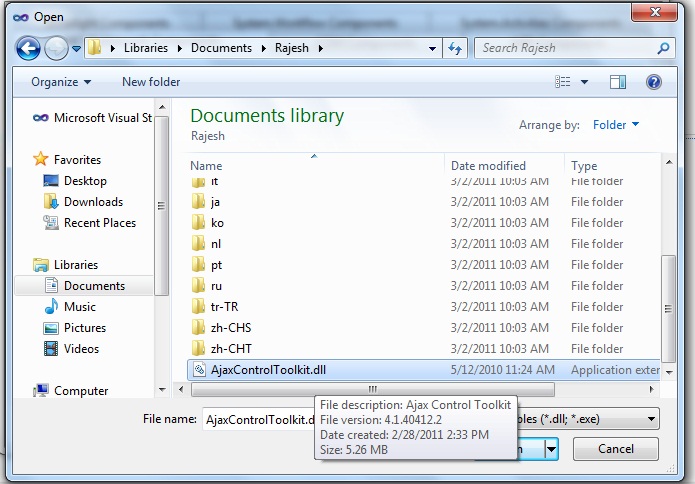Screen dimensions: 695x484
Task: Click the Cancel button
Action: click(616, 449)
